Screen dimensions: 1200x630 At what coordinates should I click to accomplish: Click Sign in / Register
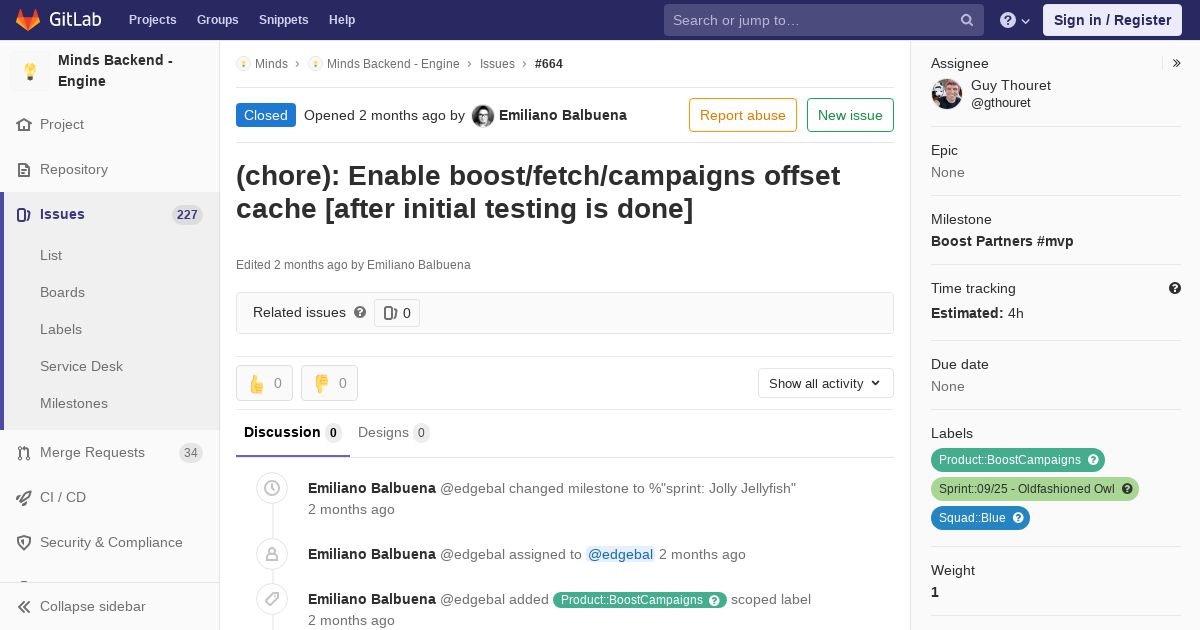[1112, 20]
